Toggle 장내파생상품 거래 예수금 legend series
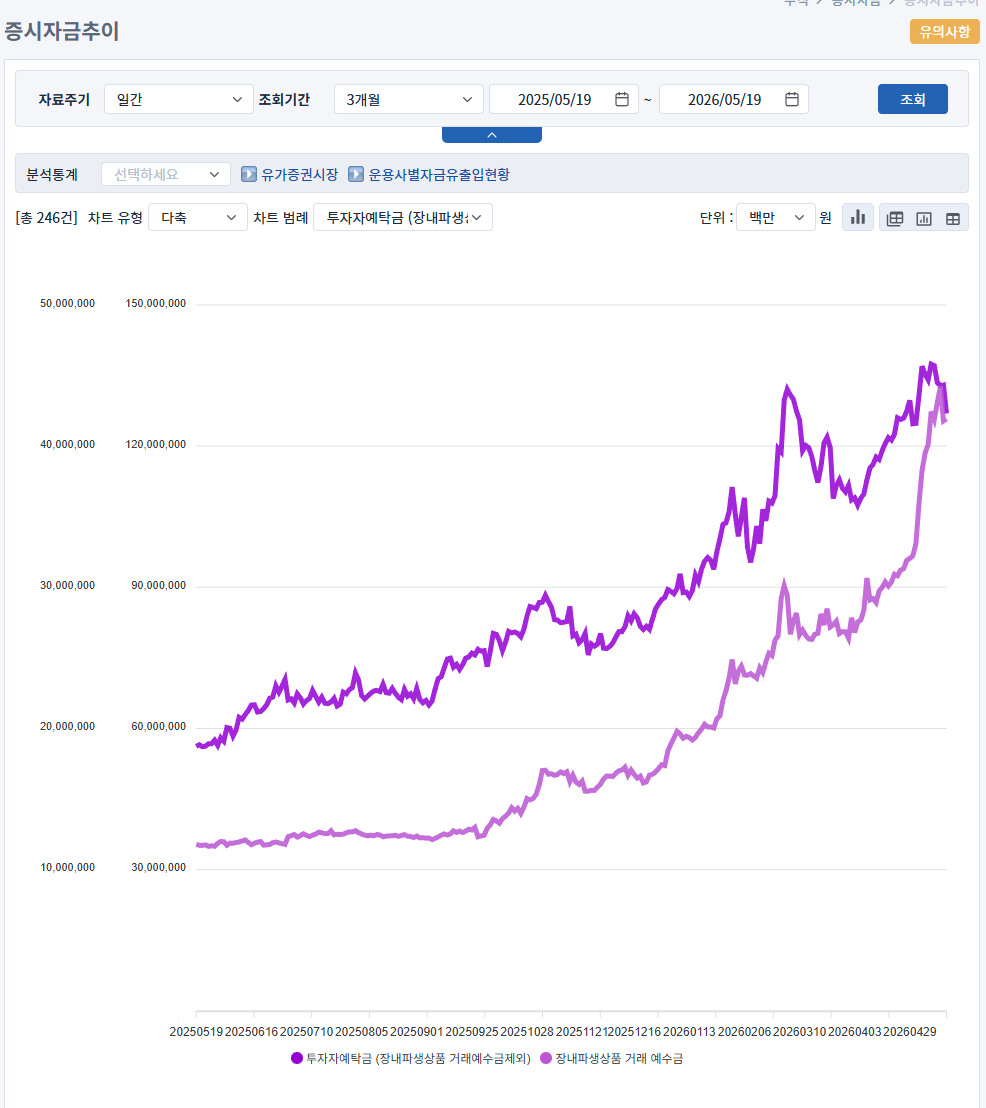The image size is (986, 1108). pyautogui.click(x=611, y=1058)
